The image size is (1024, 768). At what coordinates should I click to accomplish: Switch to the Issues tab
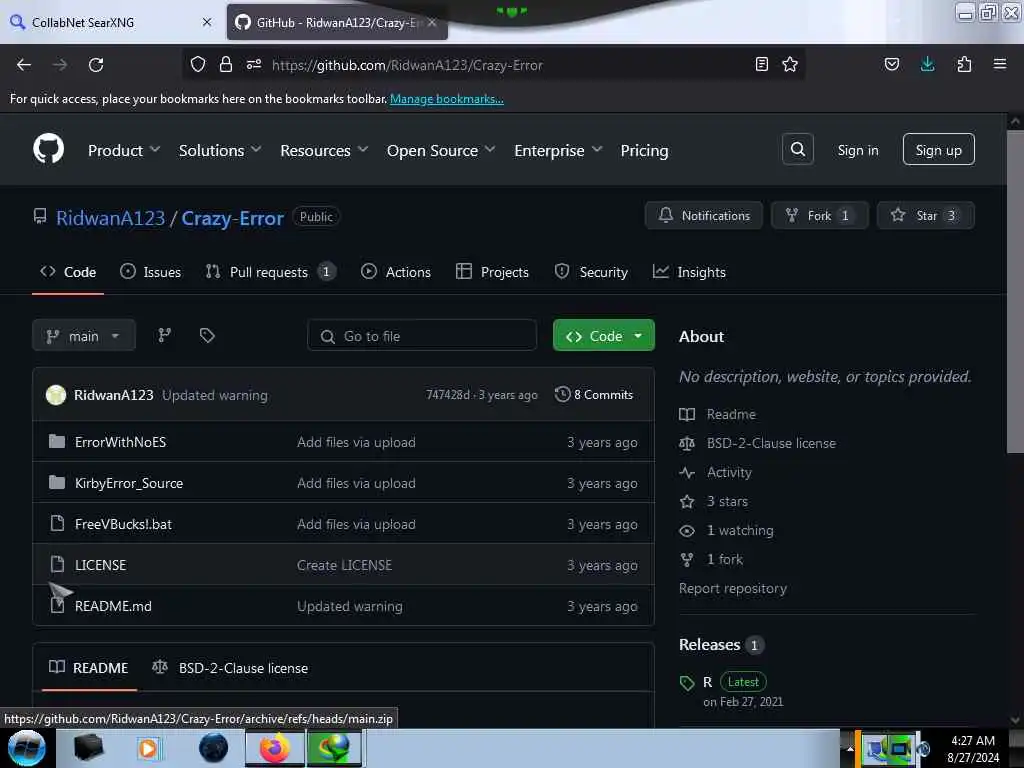tap(151, 272)
